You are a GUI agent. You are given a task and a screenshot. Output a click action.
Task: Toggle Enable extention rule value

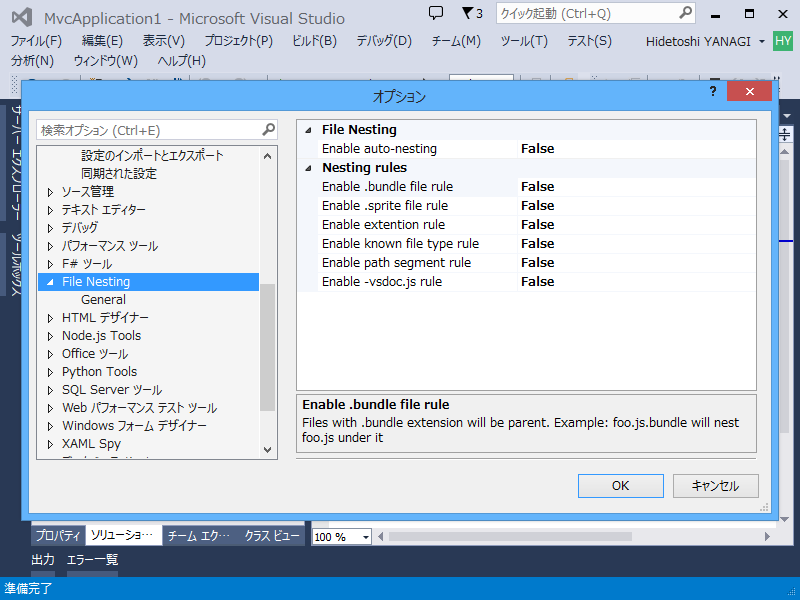(636, 224)
